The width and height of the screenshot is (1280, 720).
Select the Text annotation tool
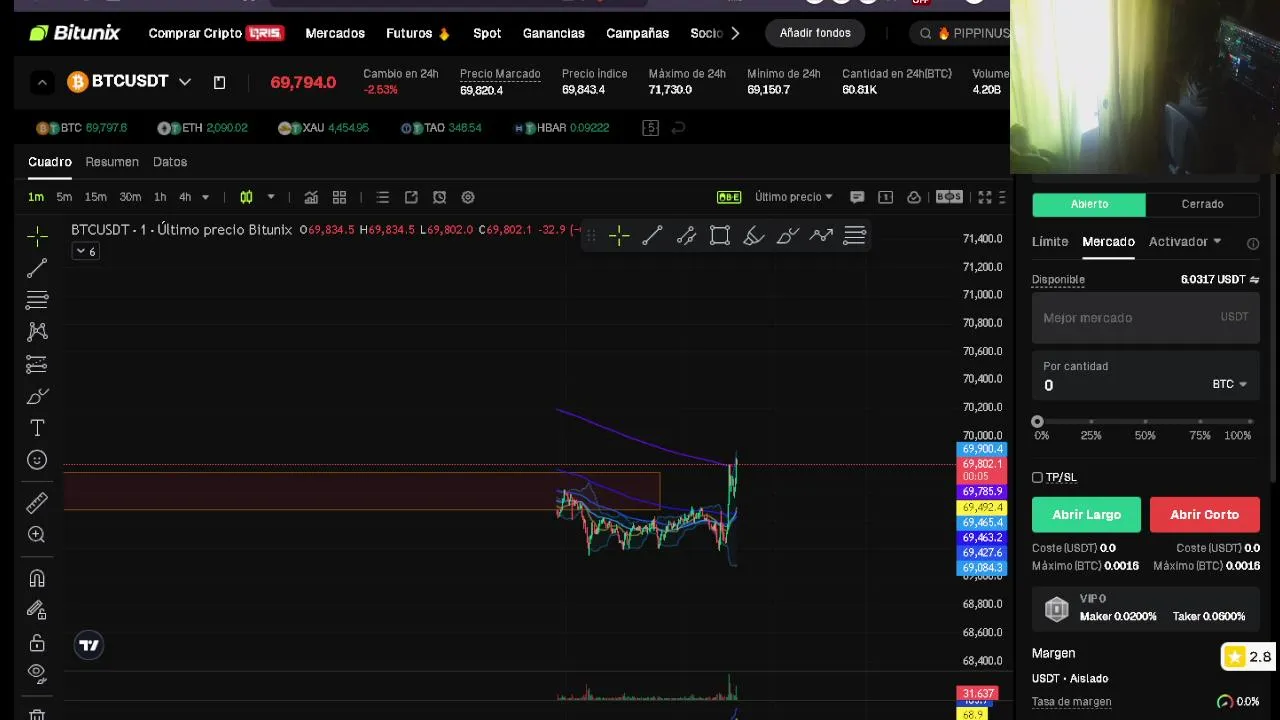pos(37,428)
